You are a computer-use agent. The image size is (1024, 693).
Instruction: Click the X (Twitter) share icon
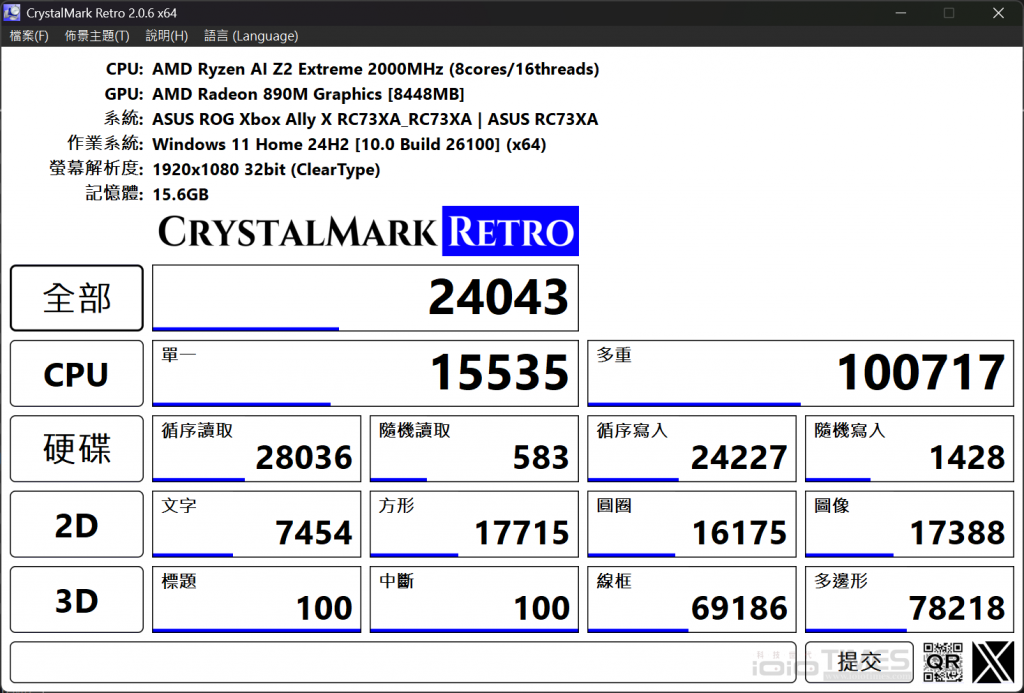tap(993, 662)
